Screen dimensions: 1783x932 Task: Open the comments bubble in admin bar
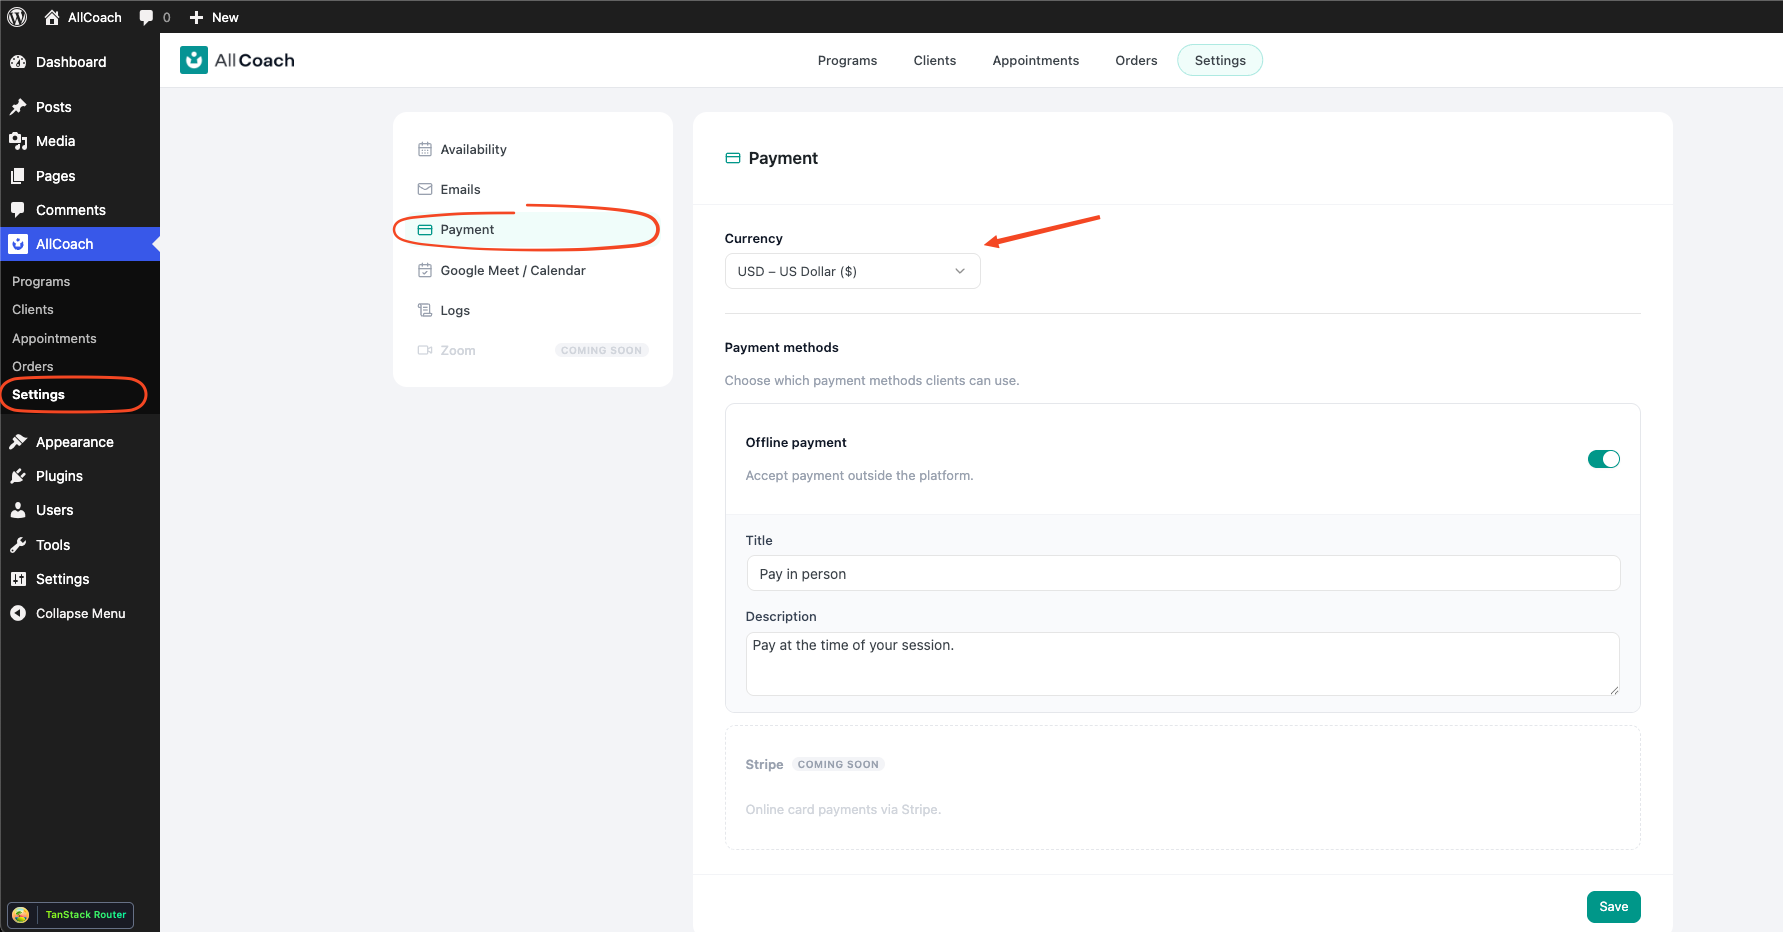tap(147, 17)
